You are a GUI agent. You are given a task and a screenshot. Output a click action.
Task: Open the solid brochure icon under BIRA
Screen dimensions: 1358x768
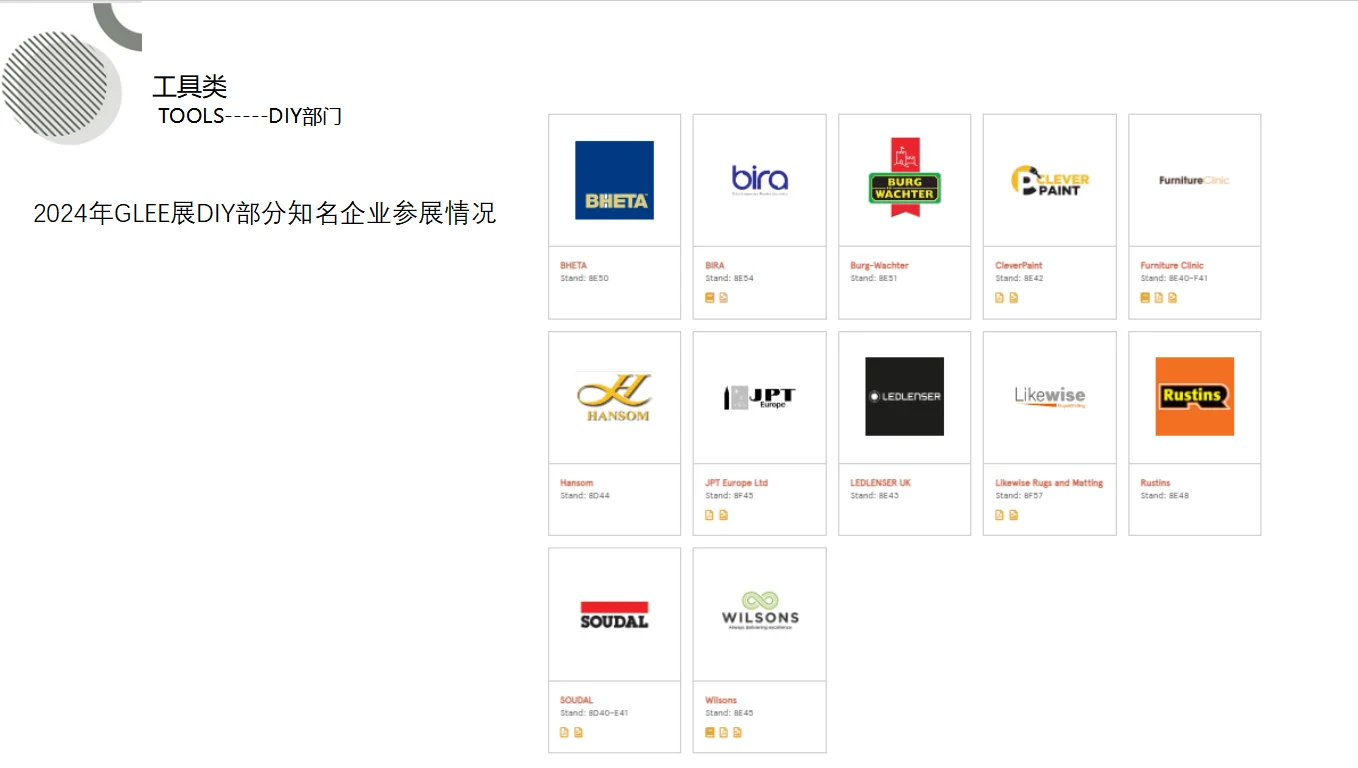pyautogui.click(x=710, y=298)
